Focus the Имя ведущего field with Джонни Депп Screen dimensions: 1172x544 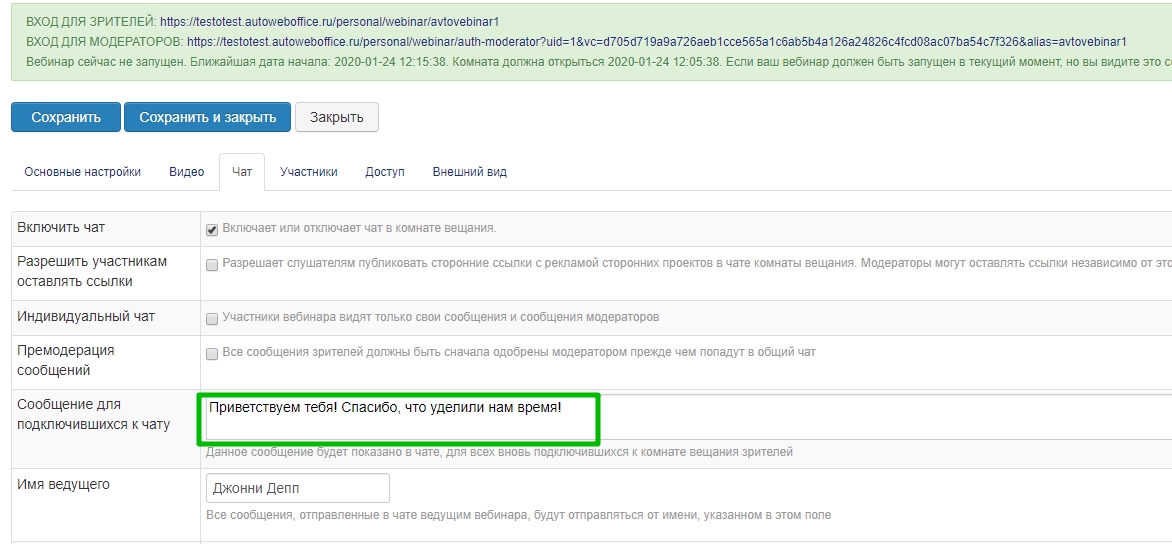pyautogui.click(x=297, y=488)
